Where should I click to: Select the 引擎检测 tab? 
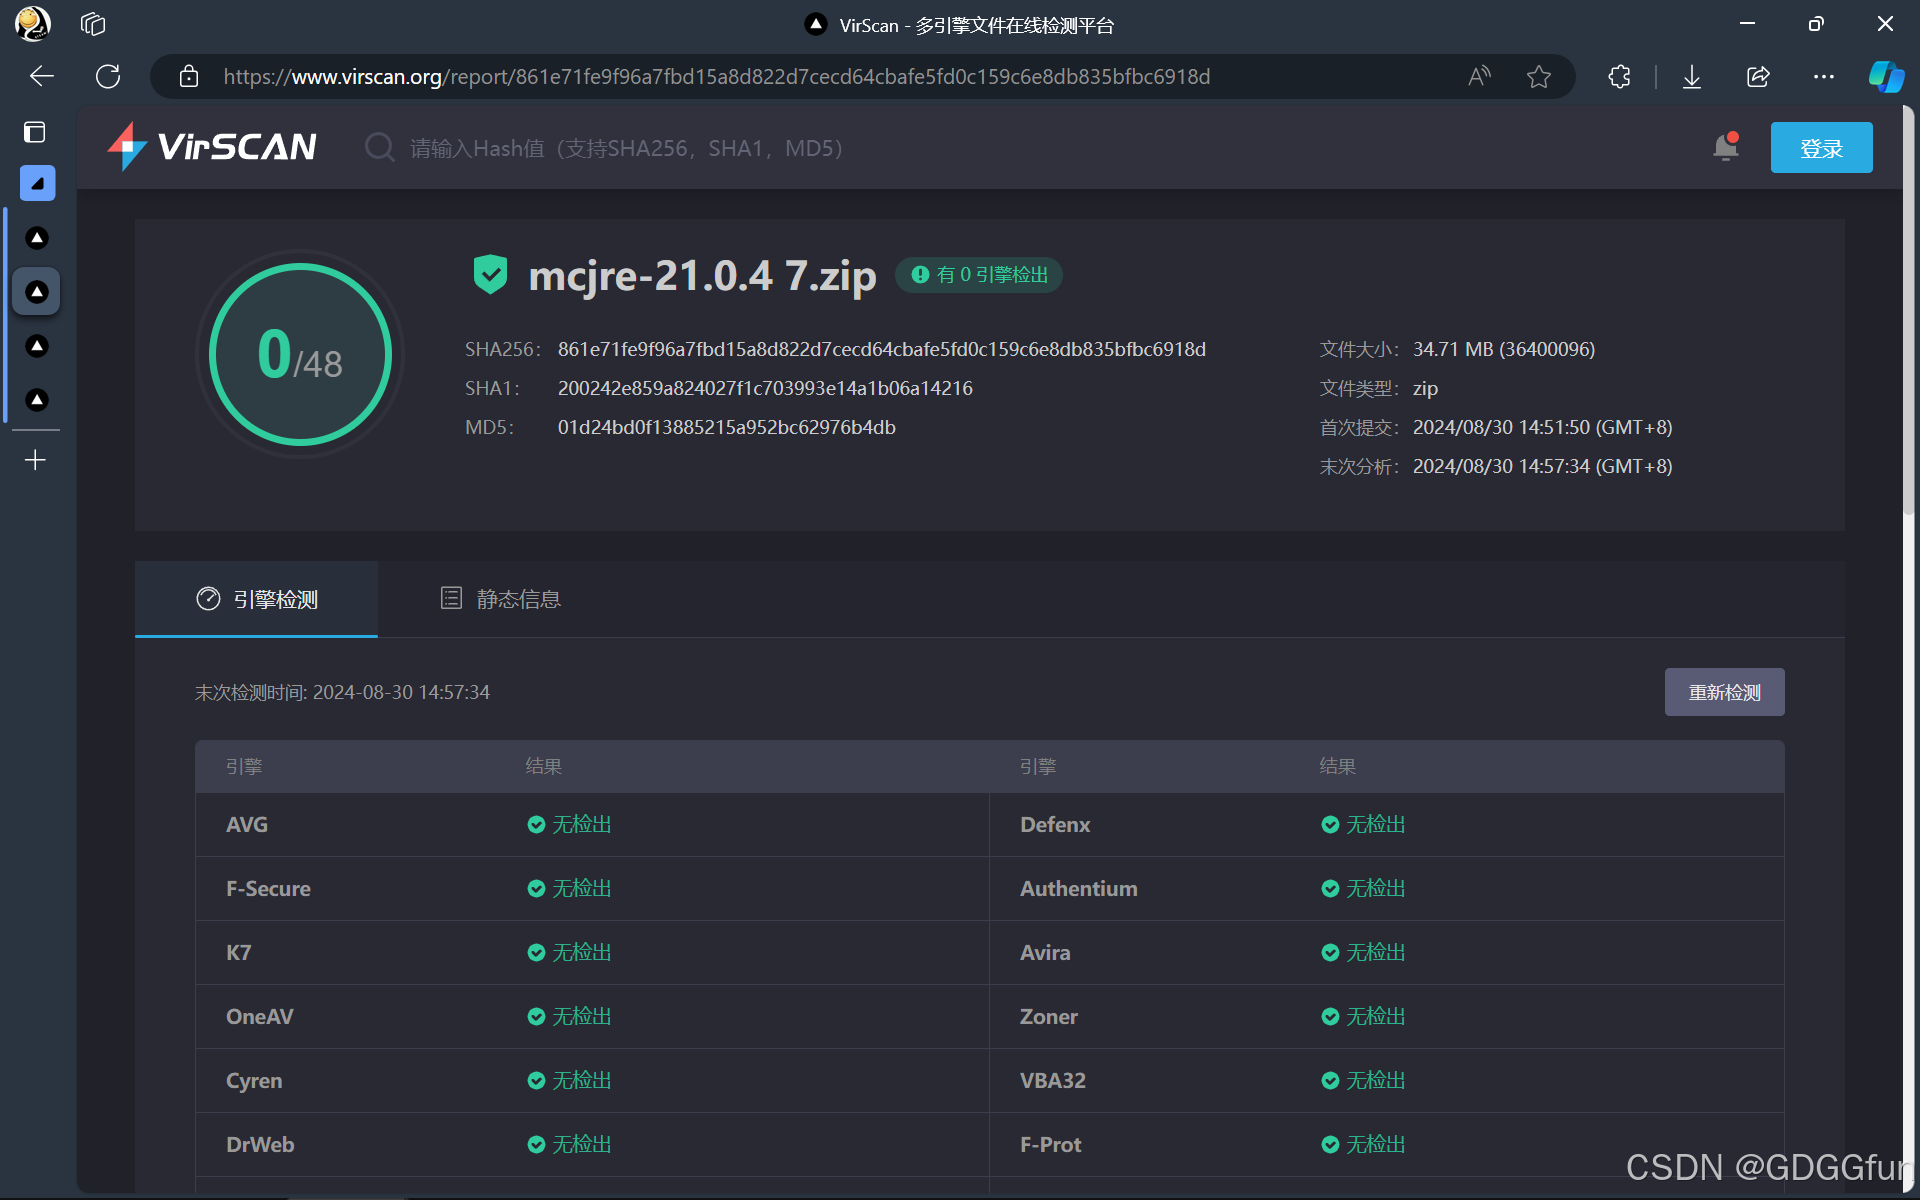[257, 599]
